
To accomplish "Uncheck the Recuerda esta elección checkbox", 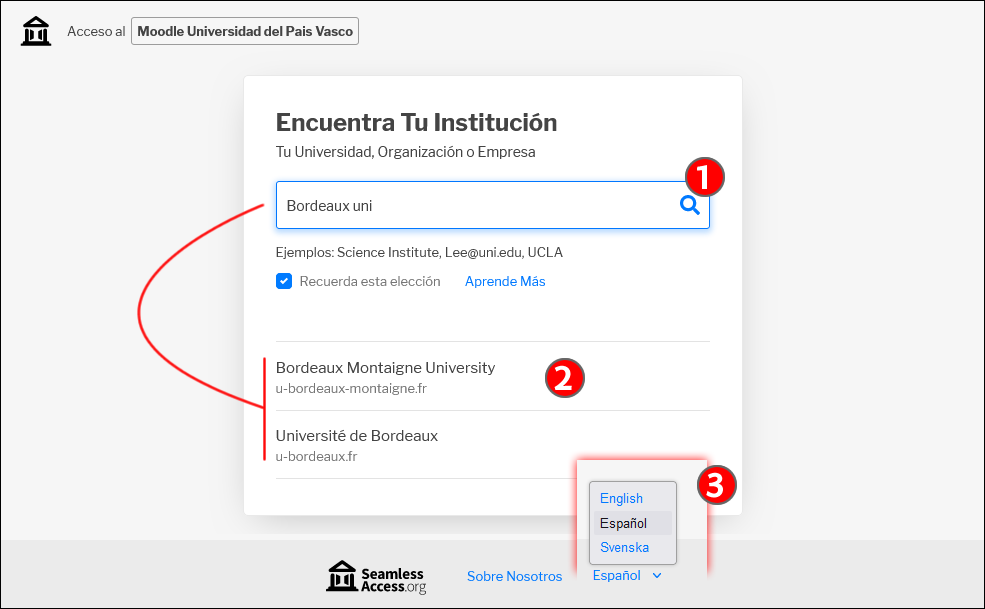I will 284,282.
